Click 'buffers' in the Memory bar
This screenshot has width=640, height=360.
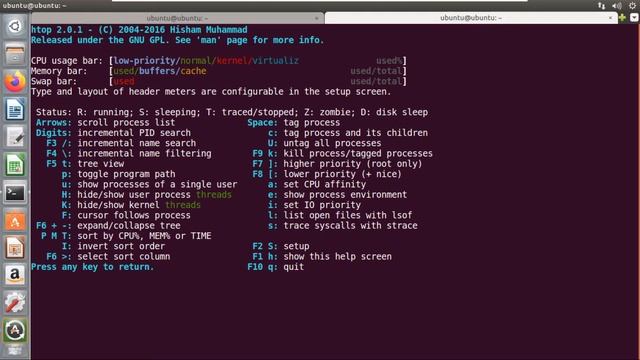click(x=157, y=71)
